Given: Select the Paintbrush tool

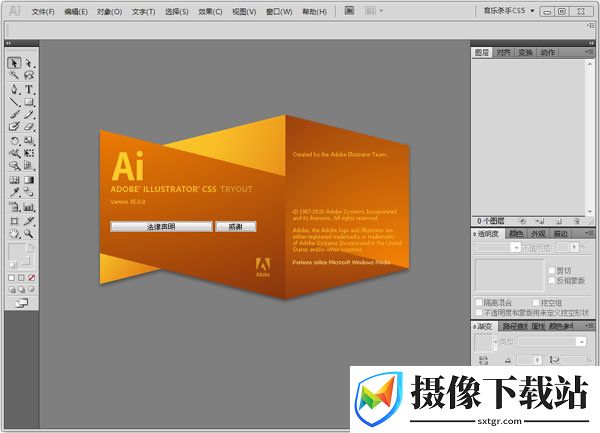Looking at the screenshot, I should tap(14, 114).
